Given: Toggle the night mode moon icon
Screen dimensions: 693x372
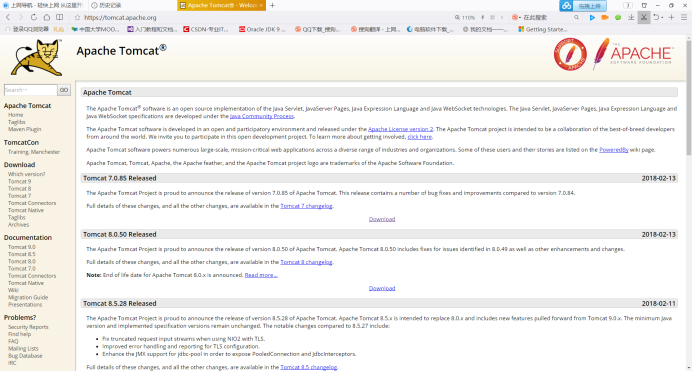Looking at the screenshot, I should [x=628, y=5].
